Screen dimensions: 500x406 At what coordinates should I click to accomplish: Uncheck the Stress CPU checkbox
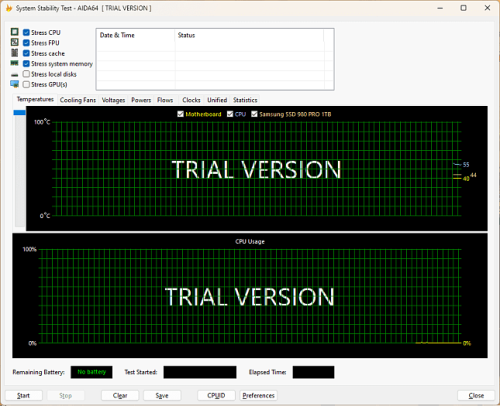[26, 33]
